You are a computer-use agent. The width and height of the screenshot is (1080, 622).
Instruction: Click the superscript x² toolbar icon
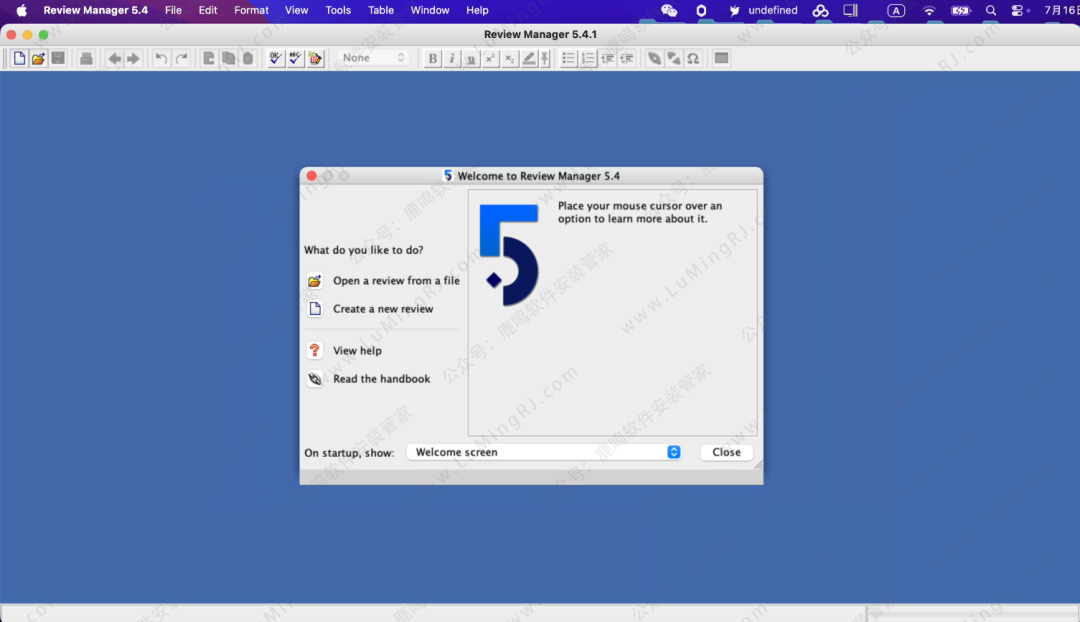[x=490, y=58]
